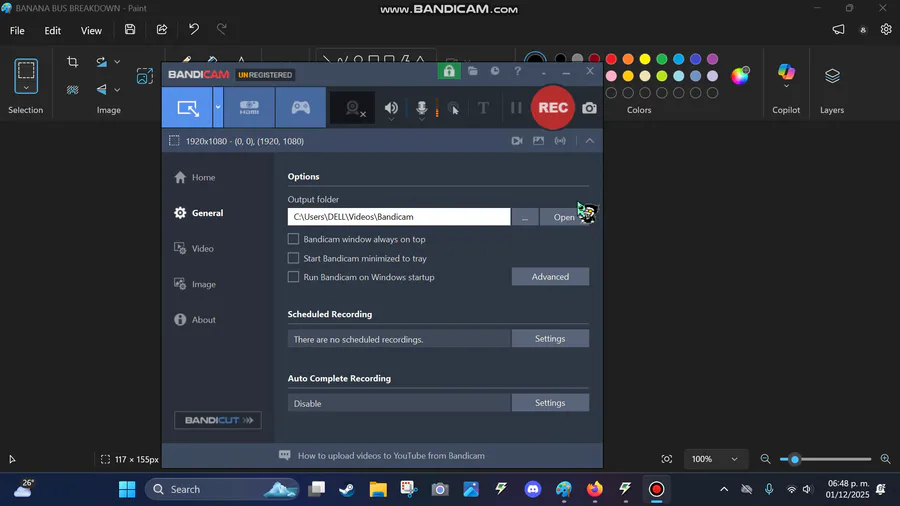Click the broadcast signal icon in status bar

coord(560,141)
